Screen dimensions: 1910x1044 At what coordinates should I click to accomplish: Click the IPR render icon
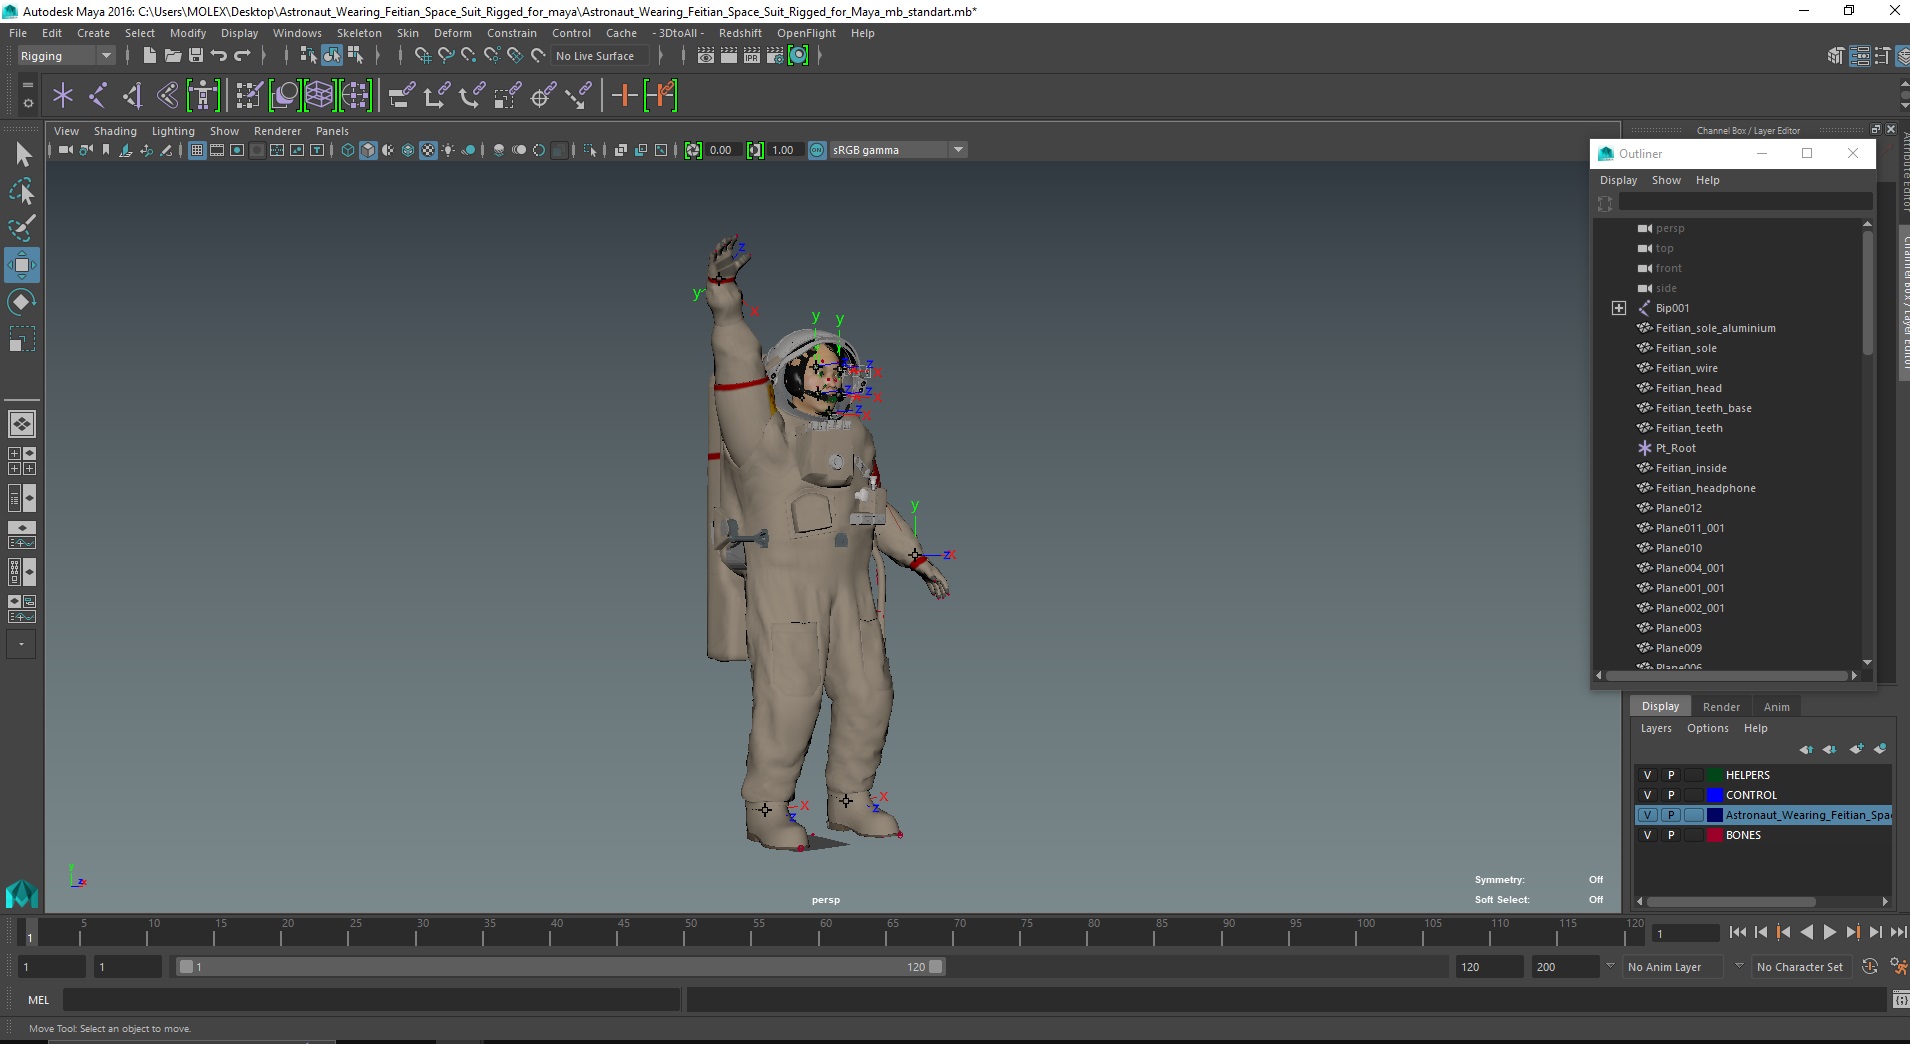(751, 56)
